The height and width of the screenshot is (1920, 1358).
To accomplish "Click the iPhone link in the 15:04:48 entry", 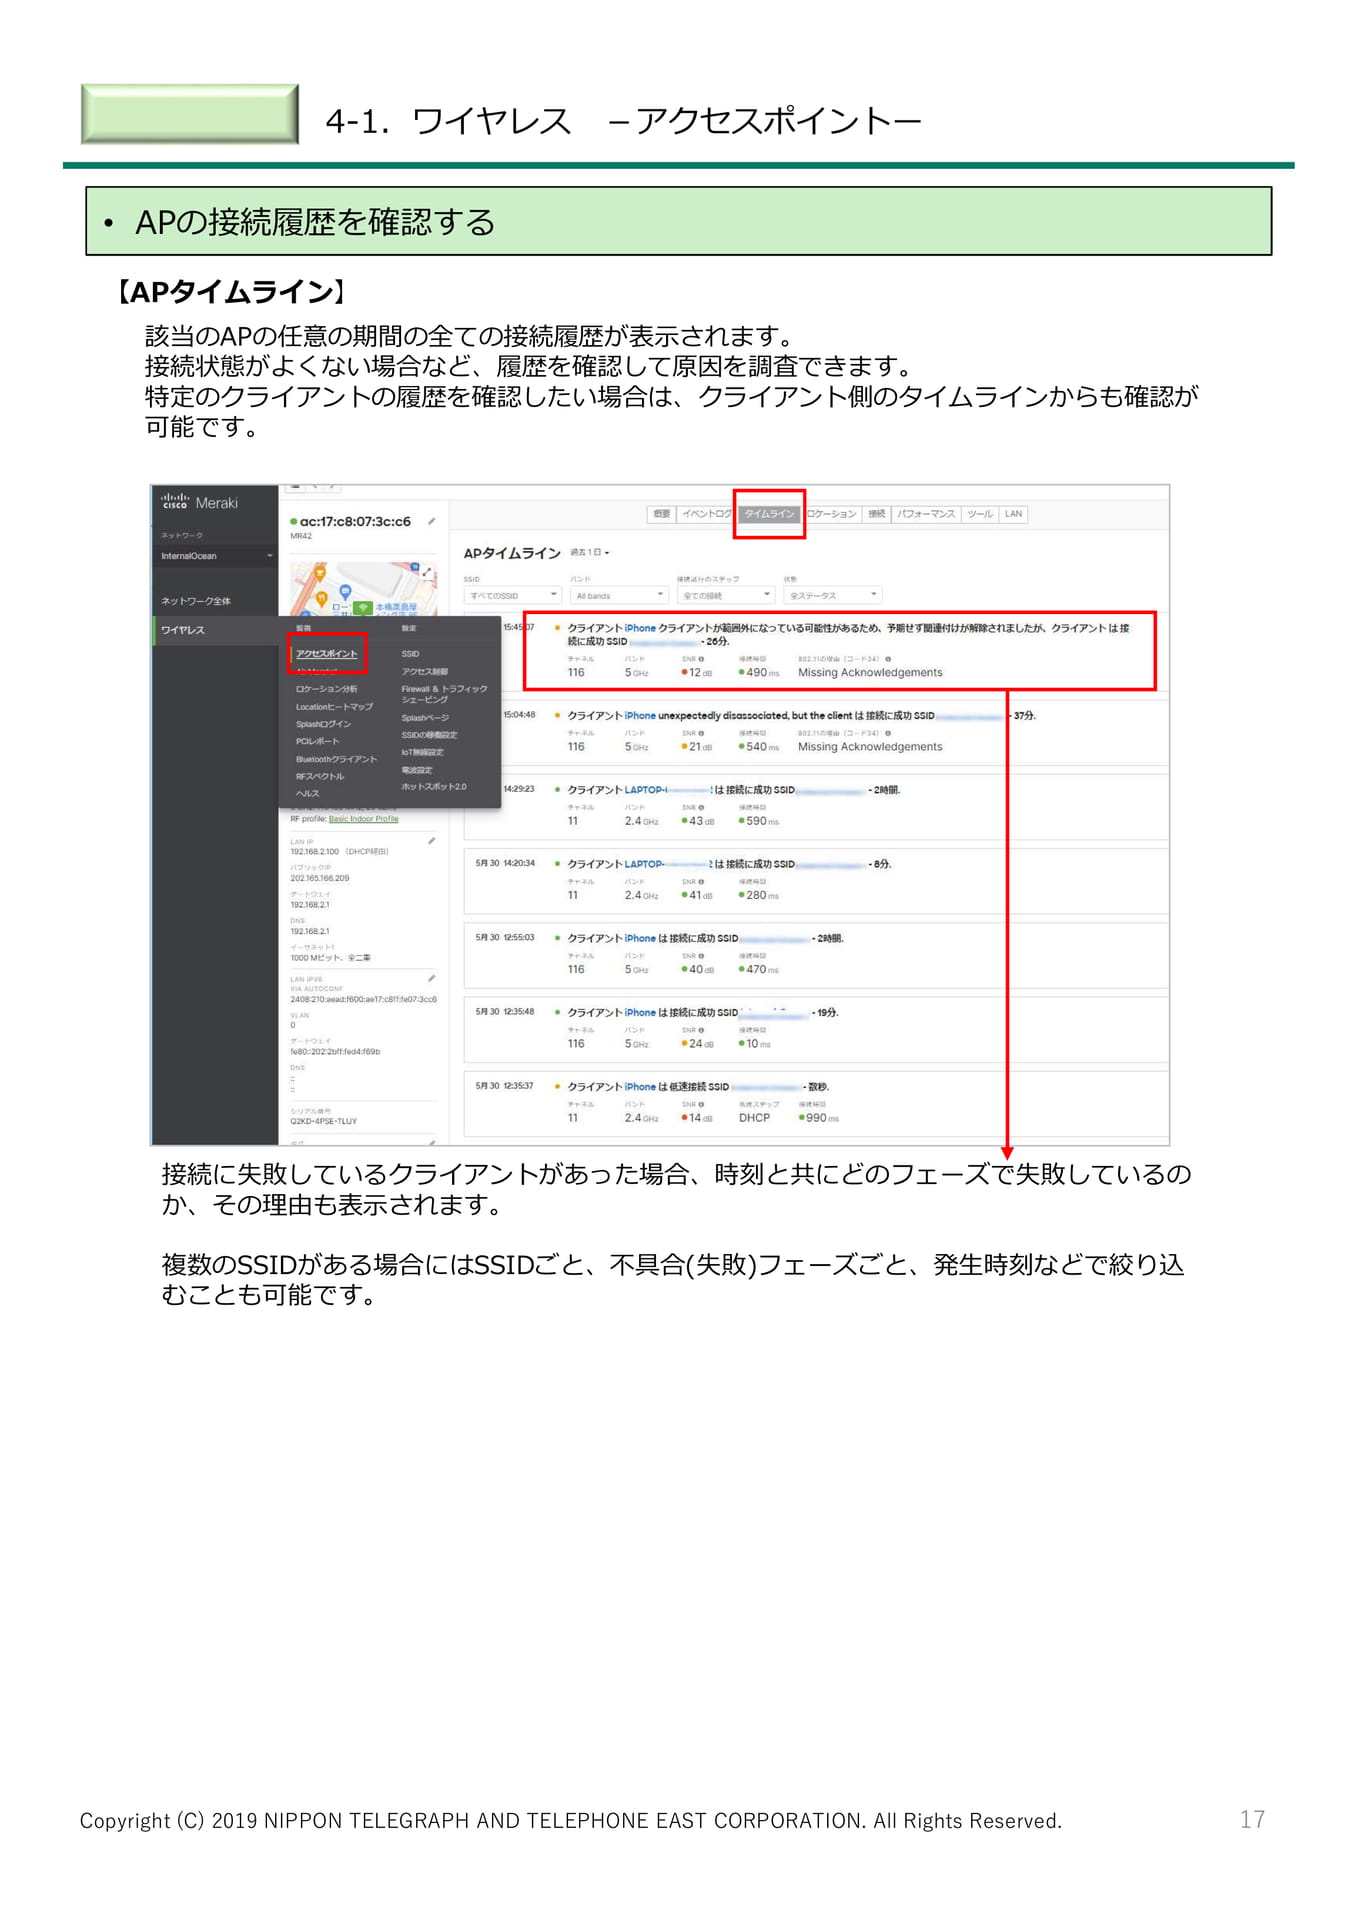I will 640,716.
